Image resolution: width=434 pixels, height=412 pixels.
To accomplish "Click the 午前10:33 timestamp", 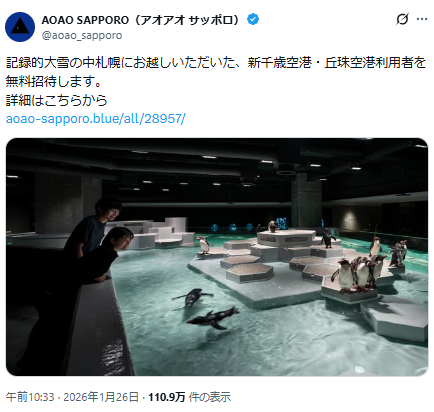I will tap(30, 397).
